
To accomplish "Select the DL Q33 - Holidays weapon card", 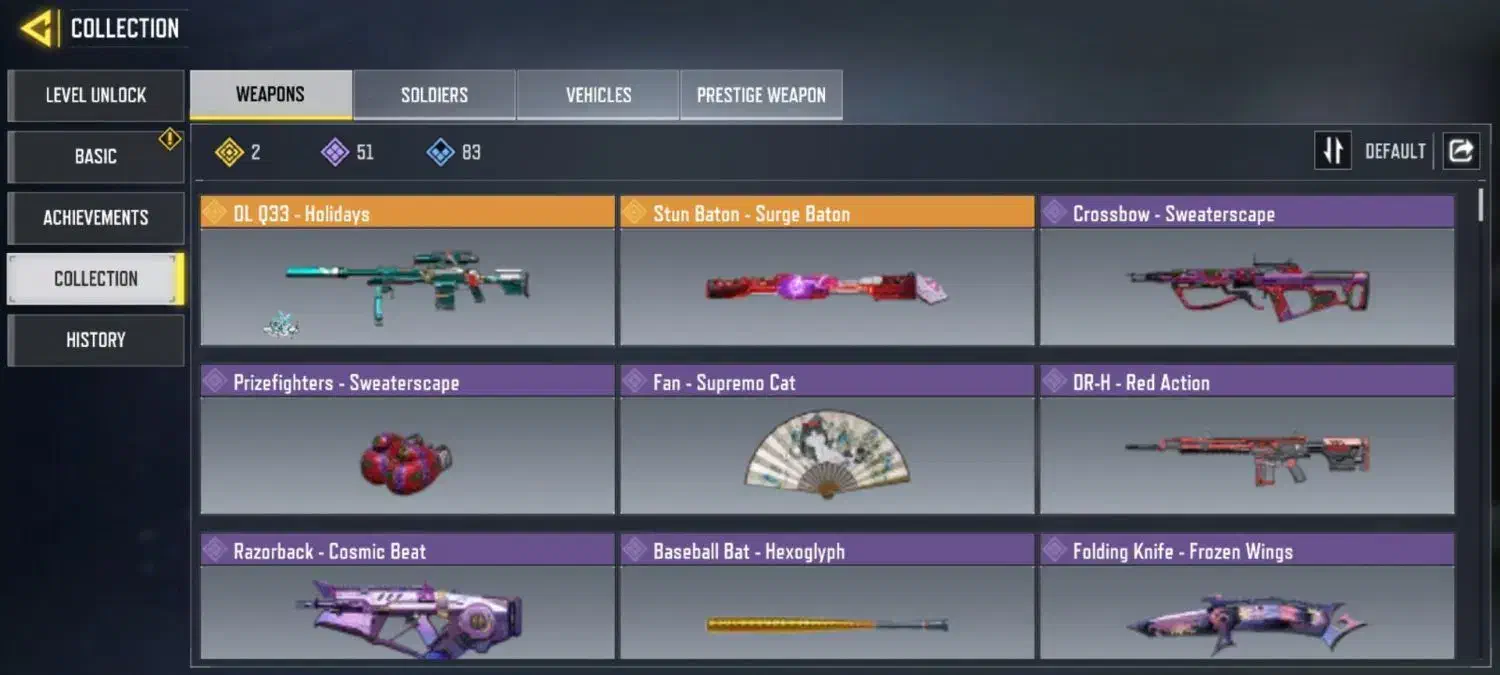I will coord(407,270).
